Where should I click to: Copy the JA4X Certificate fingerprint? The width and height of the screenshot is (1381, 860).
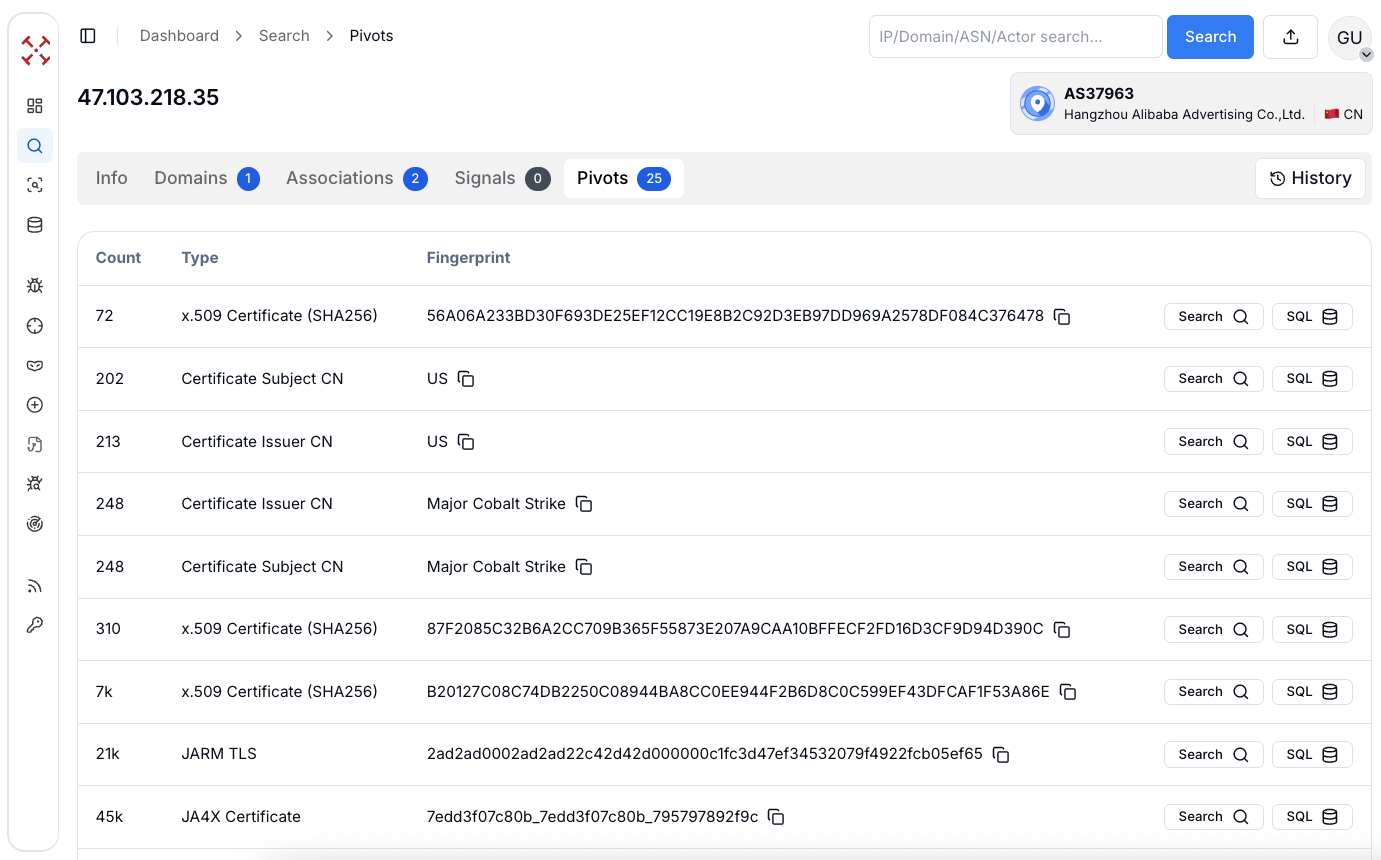pos(776,817)
